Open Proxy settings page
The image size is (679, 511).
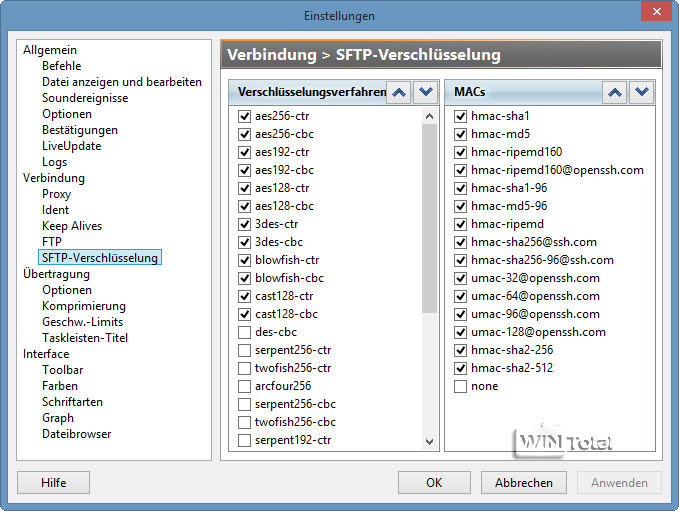(x=56, y=194)
